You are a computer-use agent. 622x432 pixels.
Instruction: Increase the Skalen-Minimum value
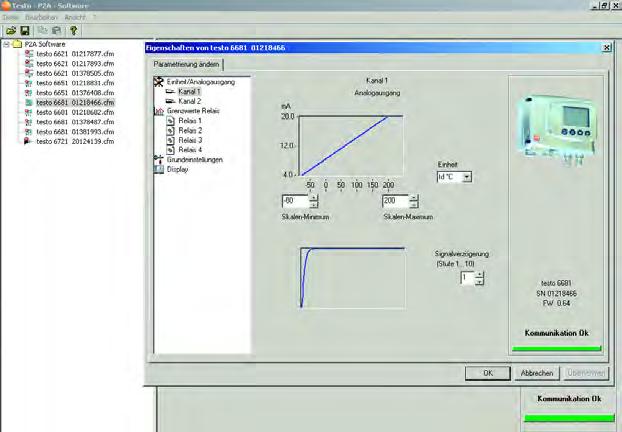[x=313, y=198]
